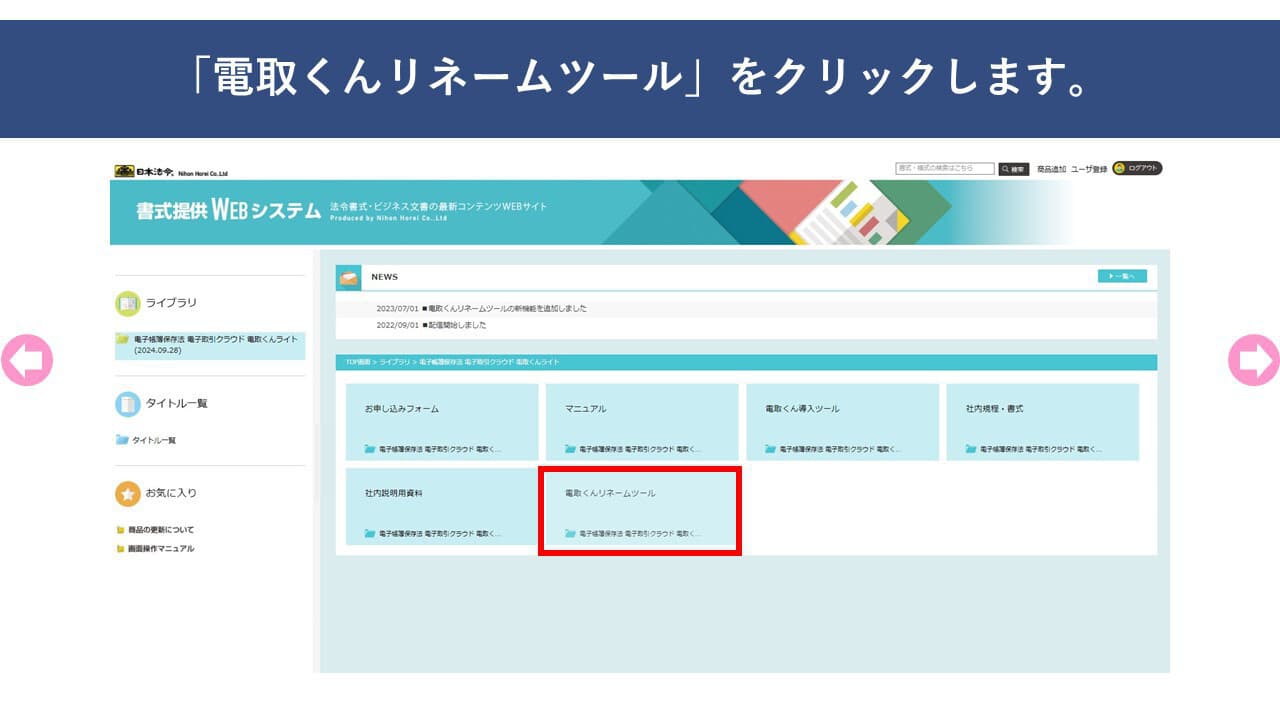Viewport: 1280px width, 720px height.
Task: Click the folder icon in お申し込みフォーム card
Action: [370, 449]
